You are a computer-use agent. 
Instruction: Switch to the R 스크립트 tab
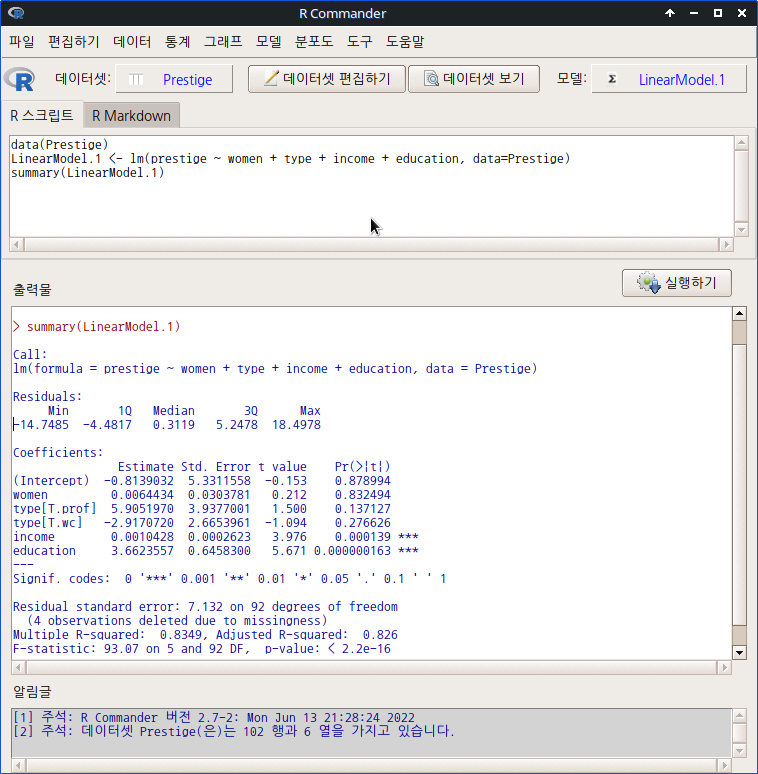coord(42,116)
